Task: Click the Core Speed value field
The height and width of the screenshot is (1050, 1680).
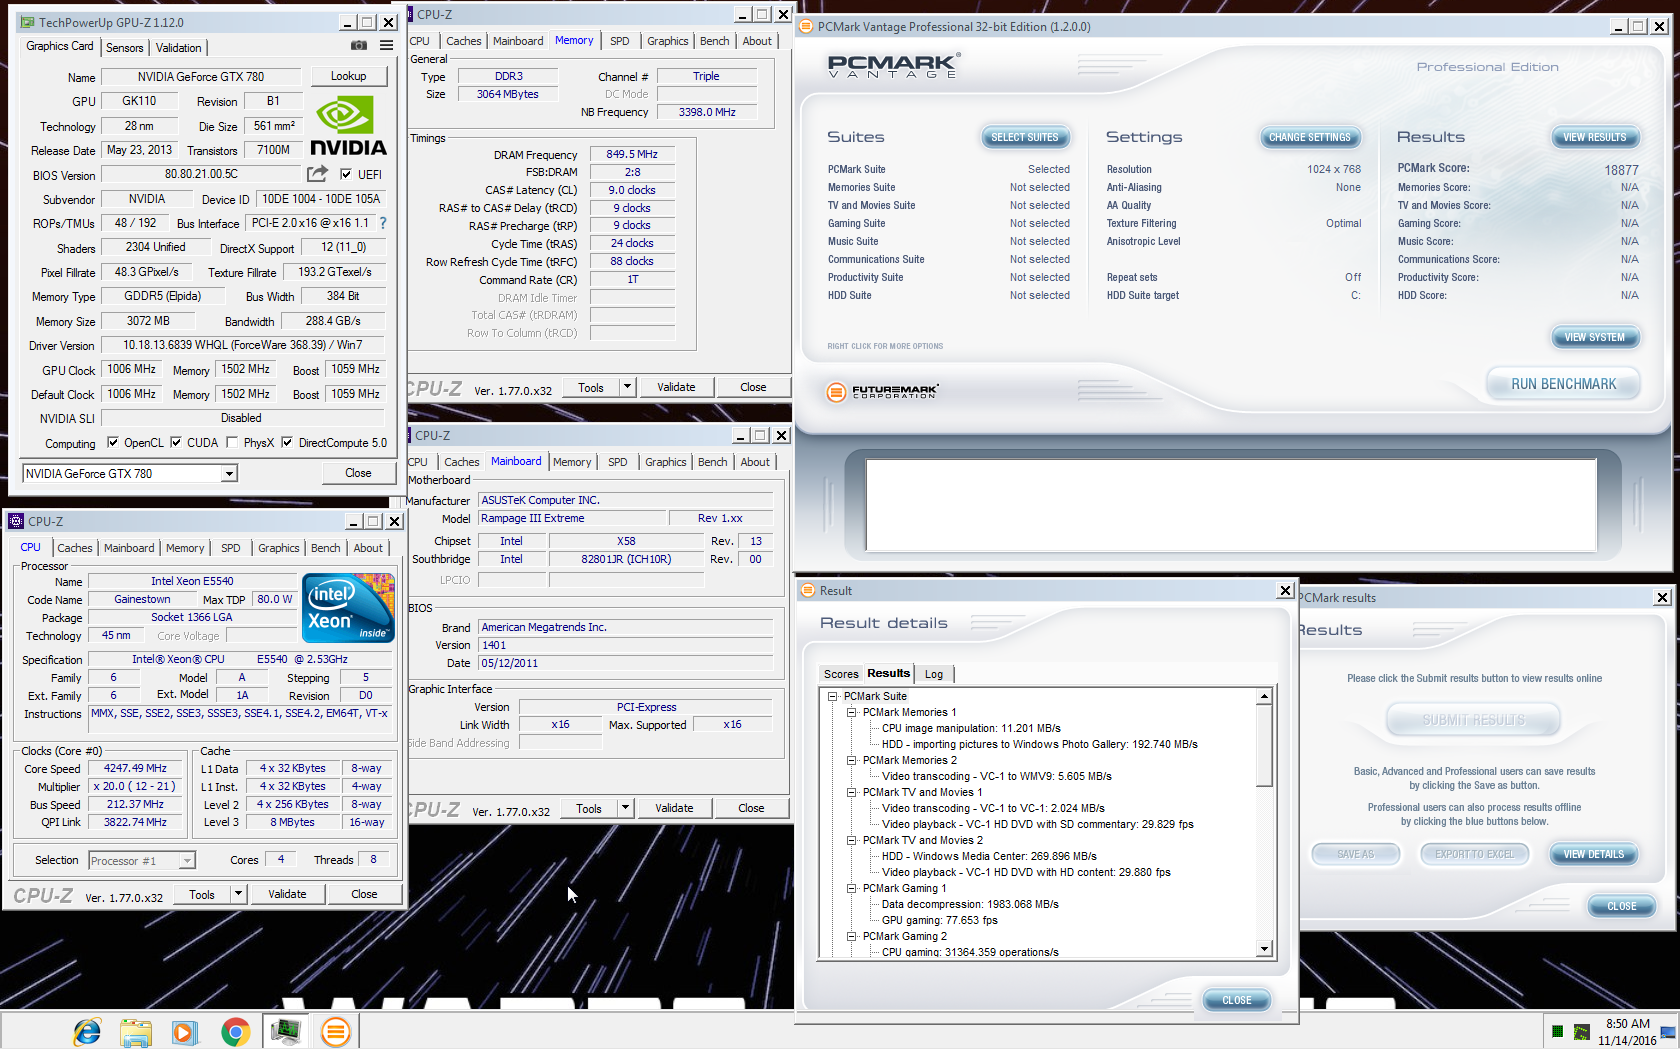Action: tap(136, 769)
